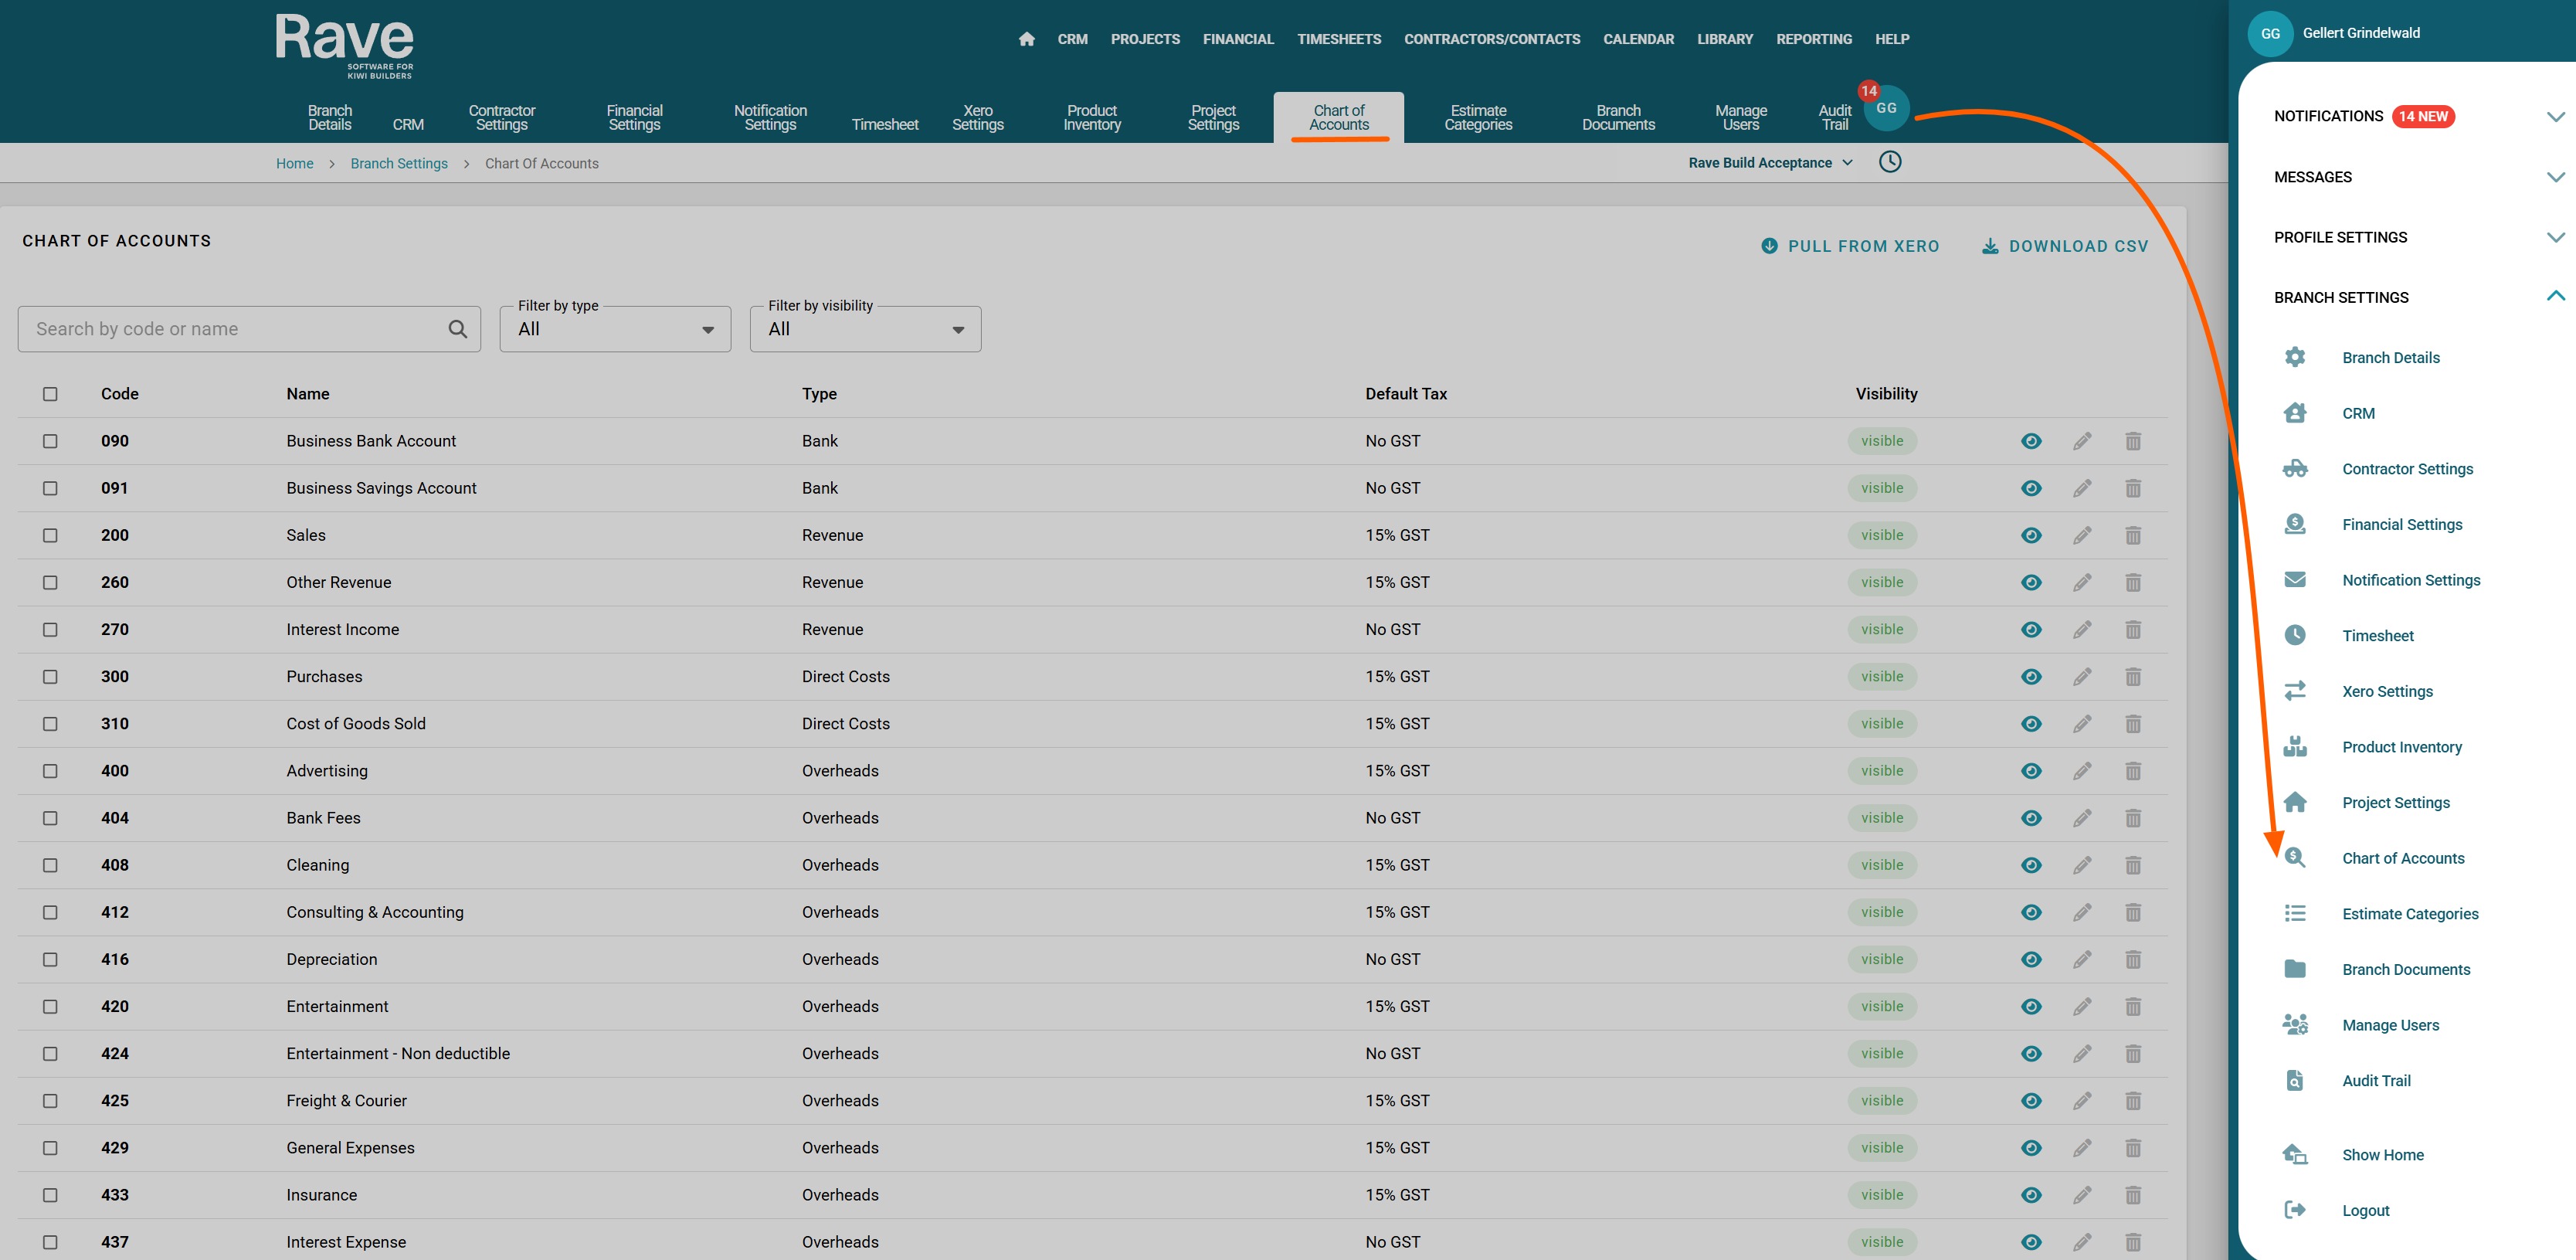Delete the Bank Fees account with trash icon
Screen dimensions: 2576x1260
click(2133, 818)
